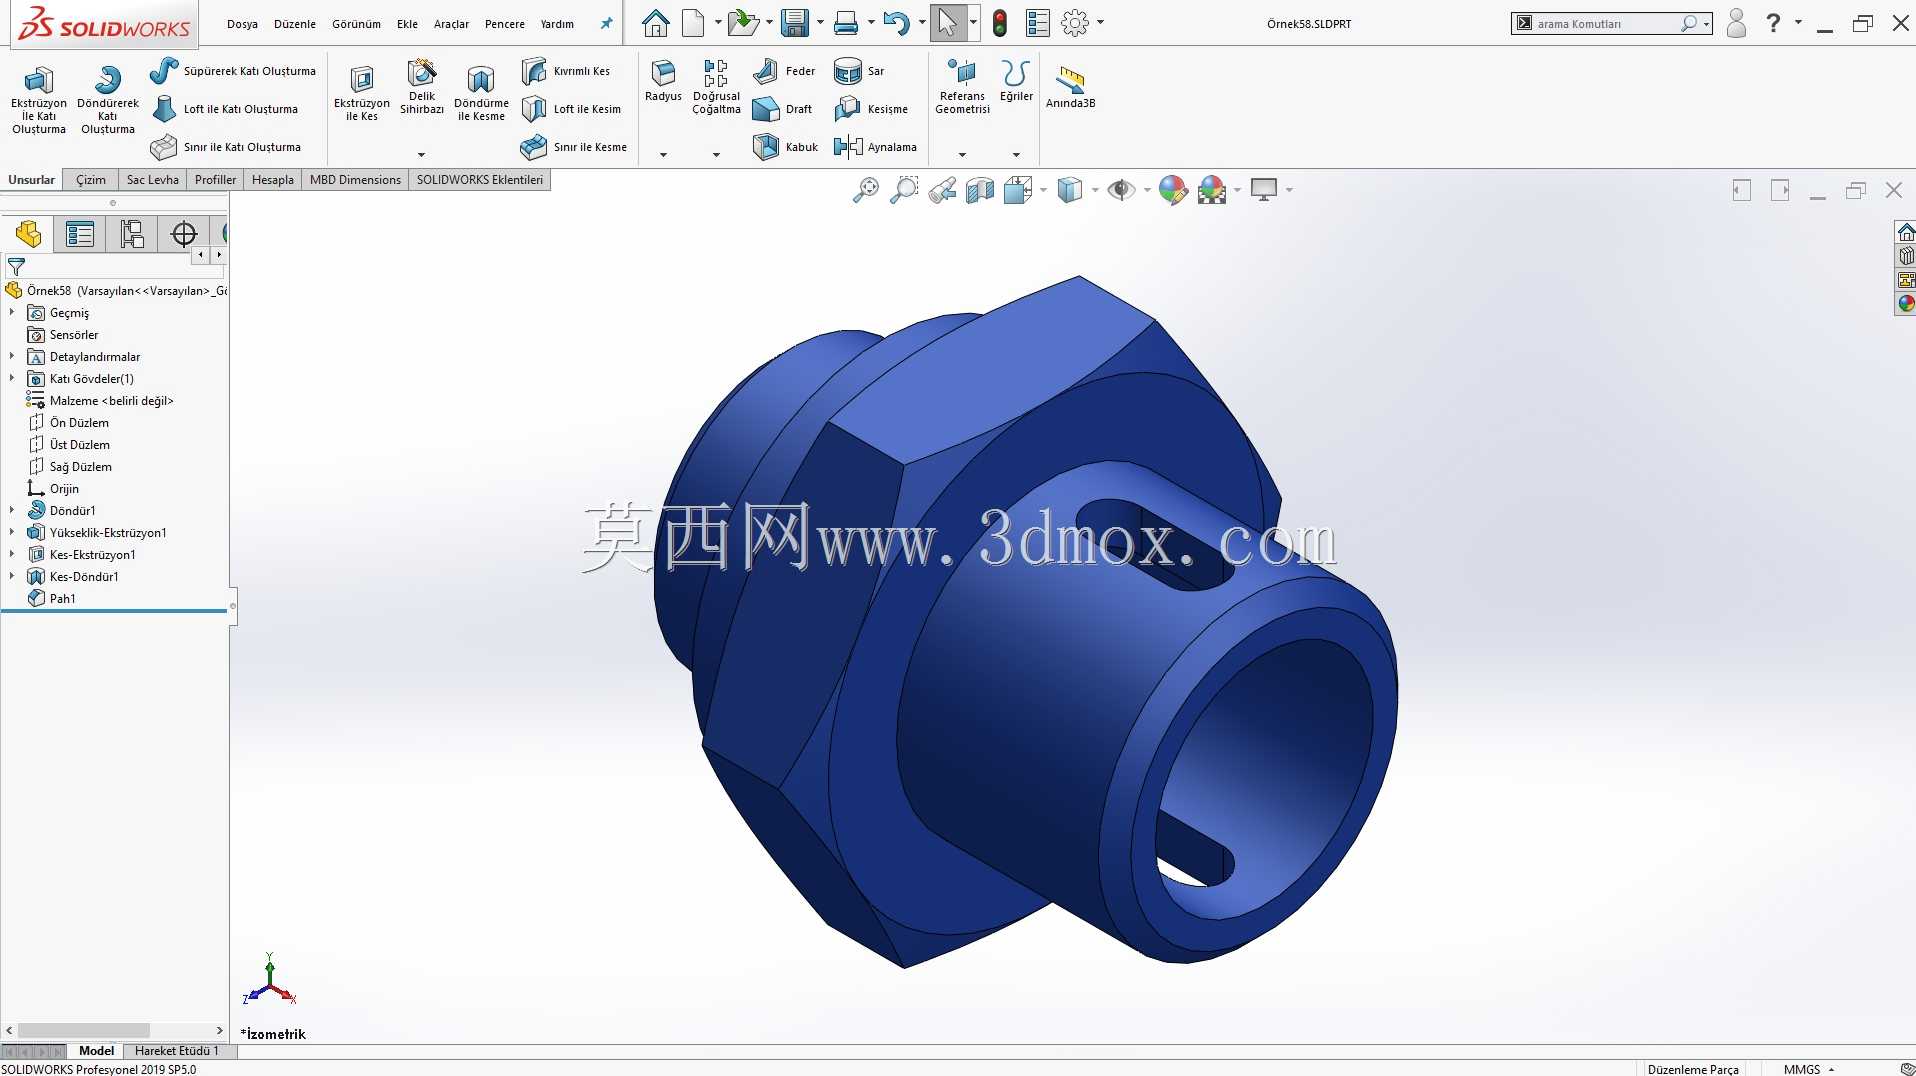Open the Options gear icon
The image size is (1916, 1076).
pyautogui.click(x=1075, y=23)
